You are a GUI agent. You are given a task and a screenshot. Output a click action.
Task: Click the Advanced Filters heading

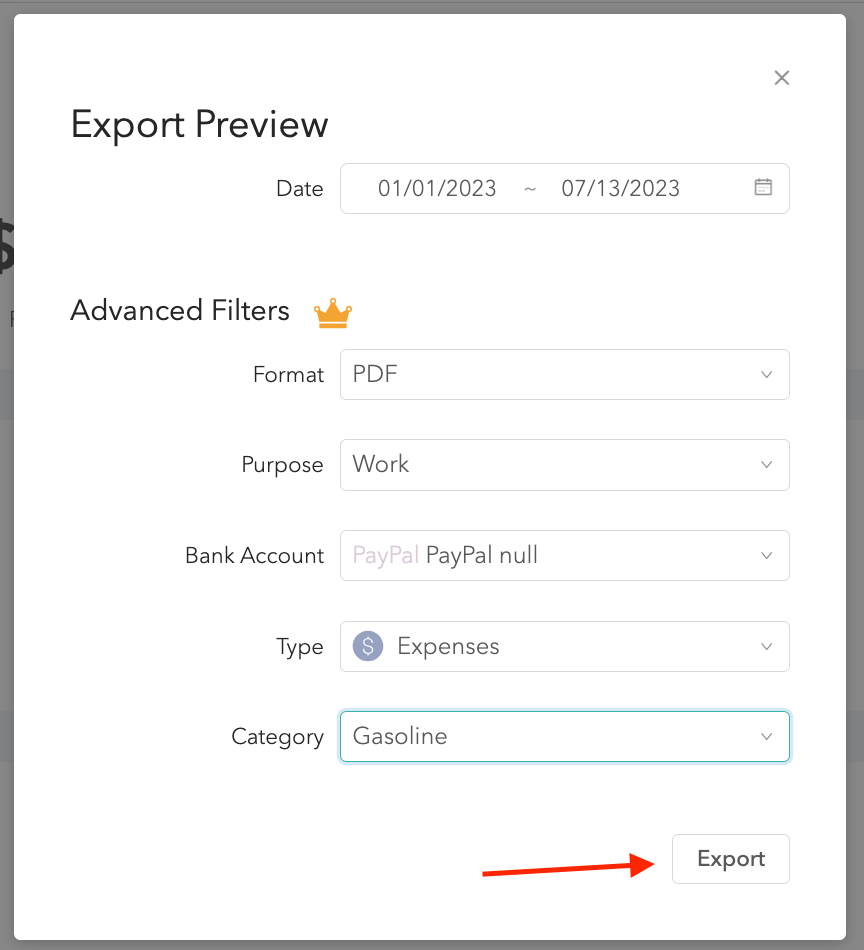[180, 311]
